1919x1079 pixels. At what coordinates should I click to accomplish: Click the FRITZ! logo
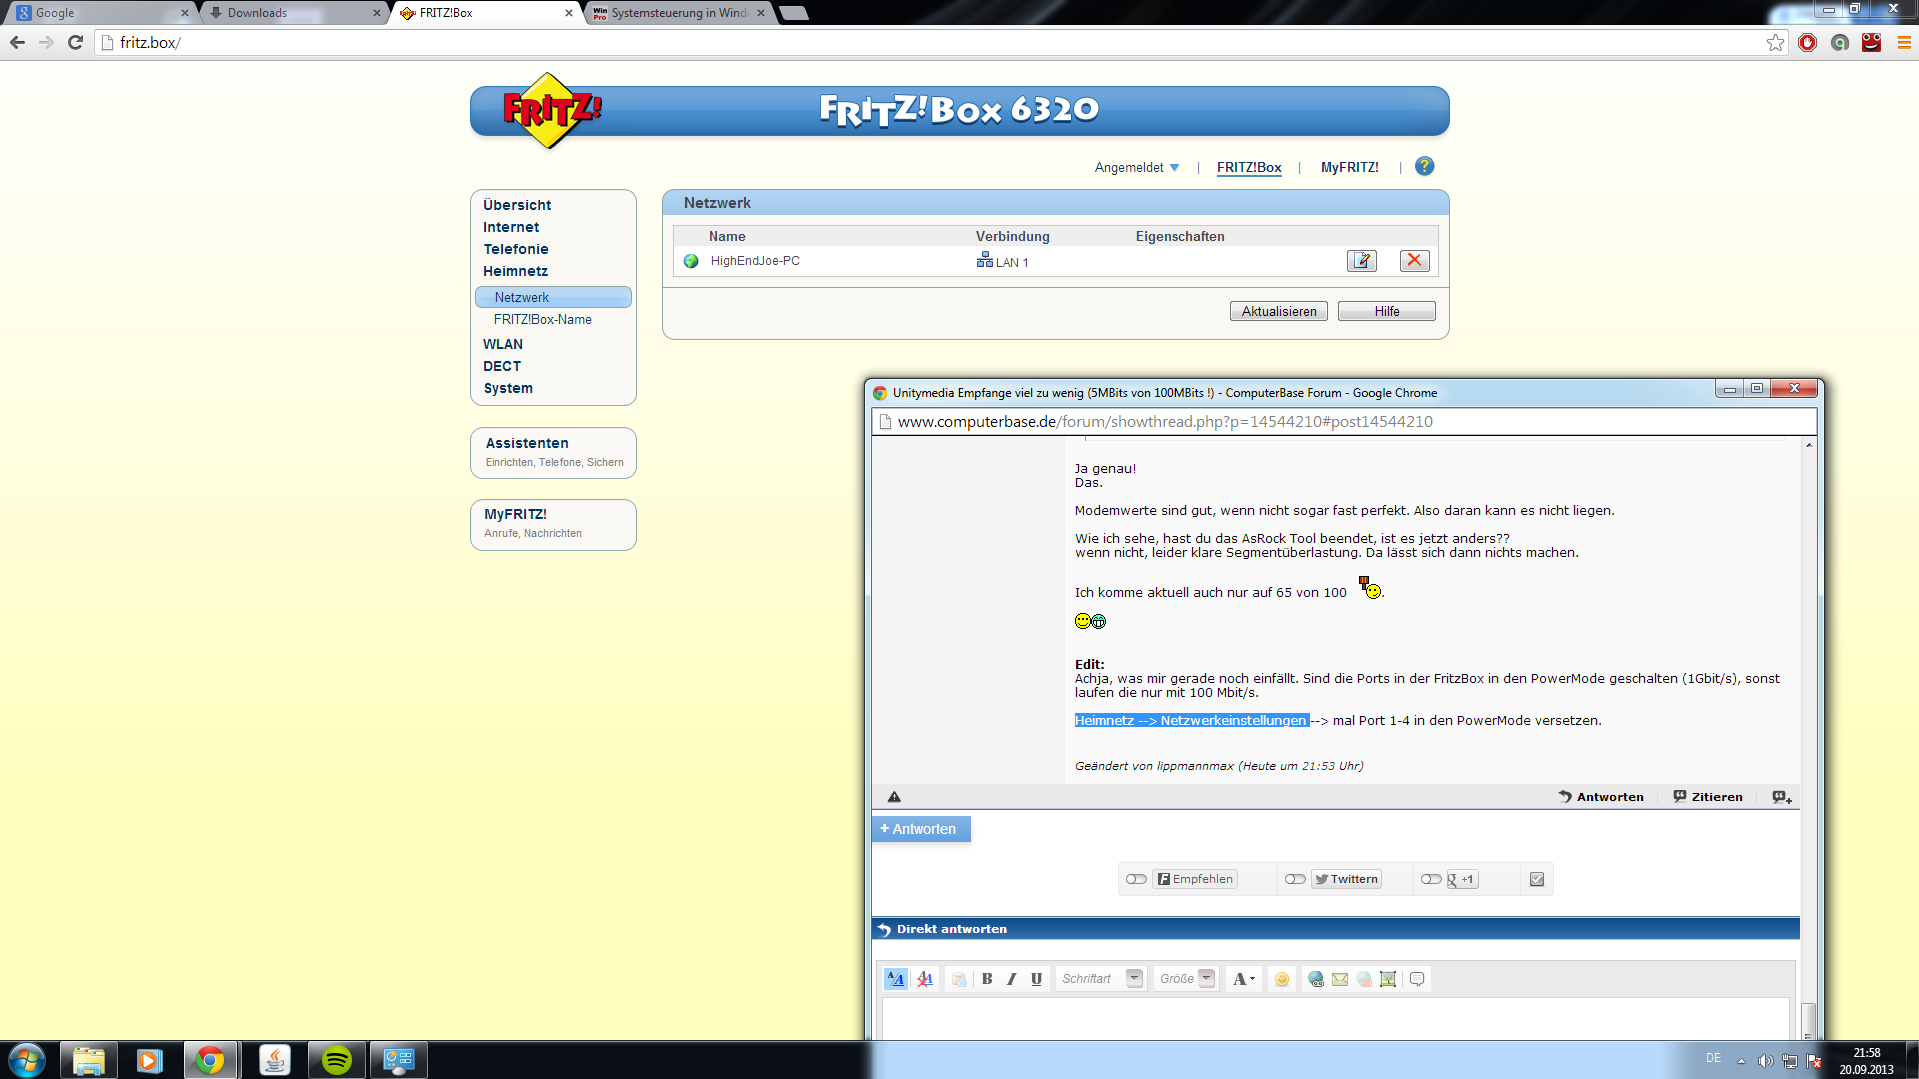coord(550,110)
